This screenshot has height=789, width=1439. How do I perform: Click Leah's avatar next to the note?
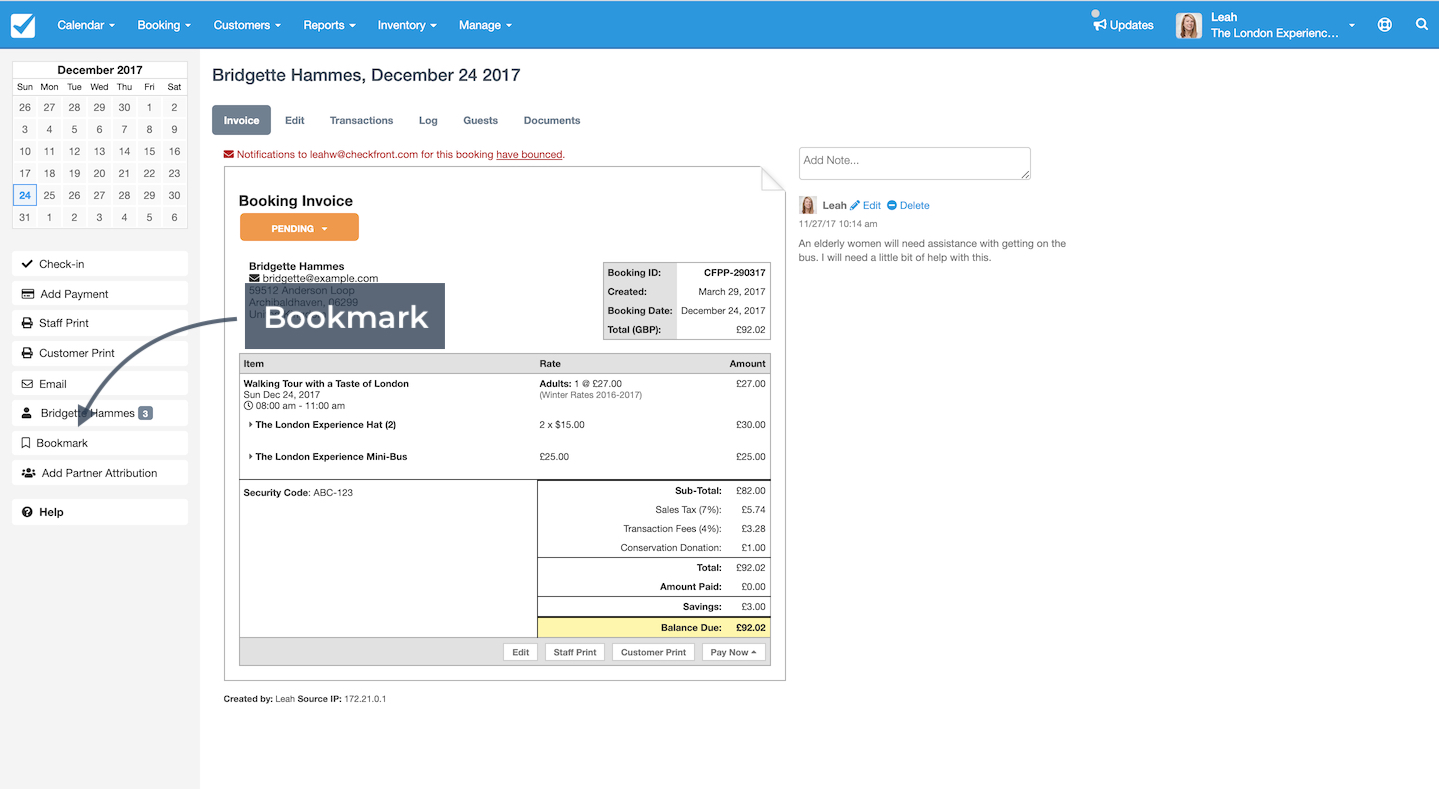(x=808, y=205)
